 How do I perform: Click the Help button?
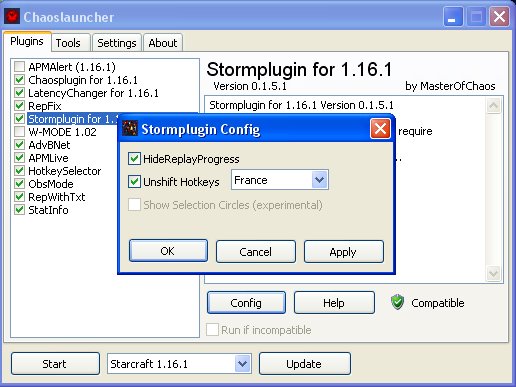point(334,303)
